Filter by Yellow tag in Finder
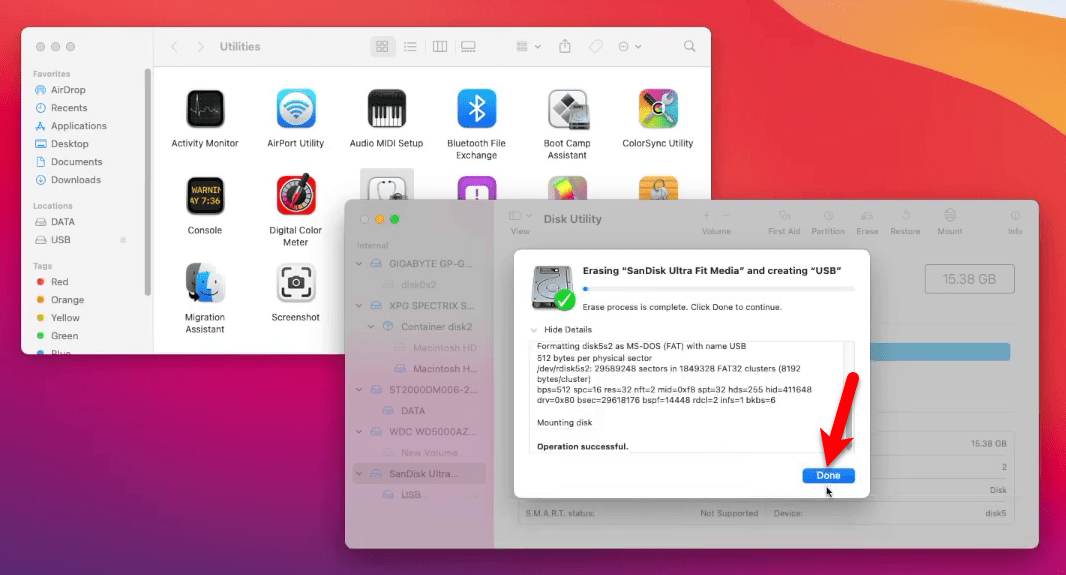The height and width of the screenshot is (575, 1066). point(65,317)
